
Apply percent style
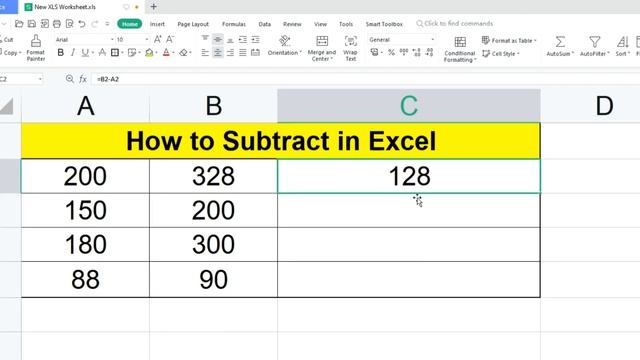pos(391,52)
